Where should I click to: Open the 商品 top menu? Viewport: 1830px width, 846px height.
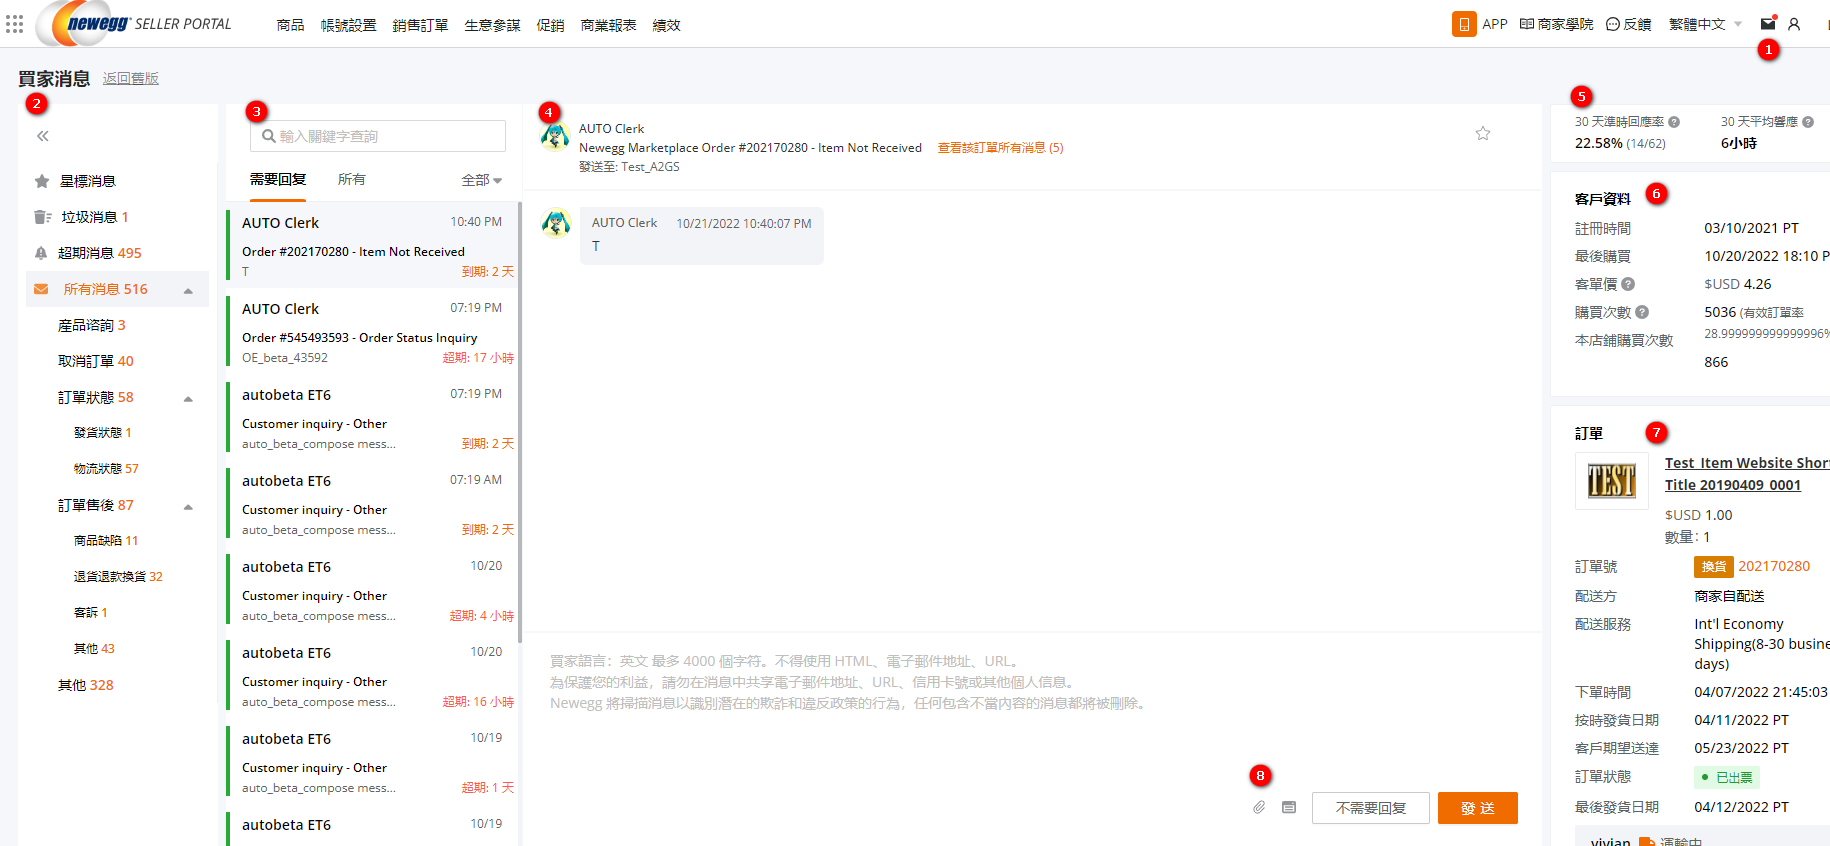point(291,25)
